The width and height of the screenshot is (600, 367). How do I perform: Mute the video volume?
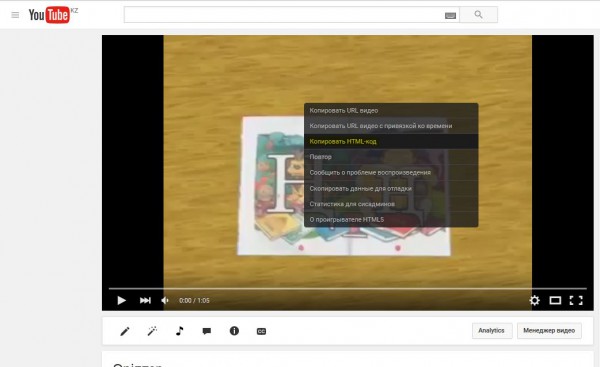165,300
